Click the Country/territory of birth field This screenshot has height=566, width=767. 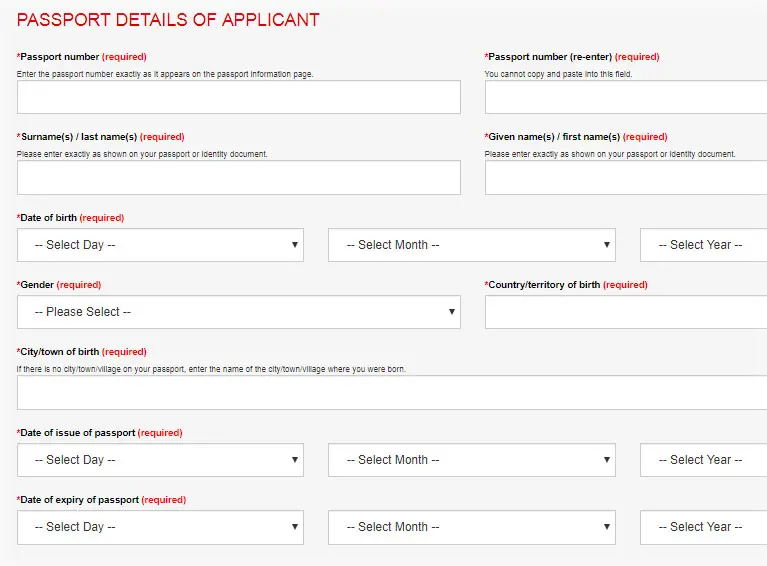point(625,312)
